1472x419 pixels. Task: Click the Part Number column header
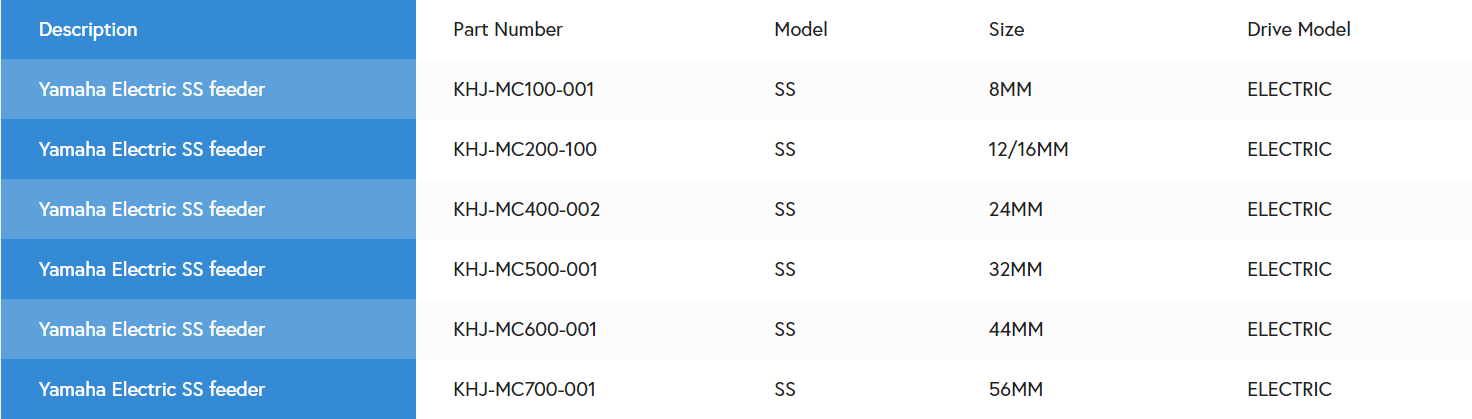point(508,30)
